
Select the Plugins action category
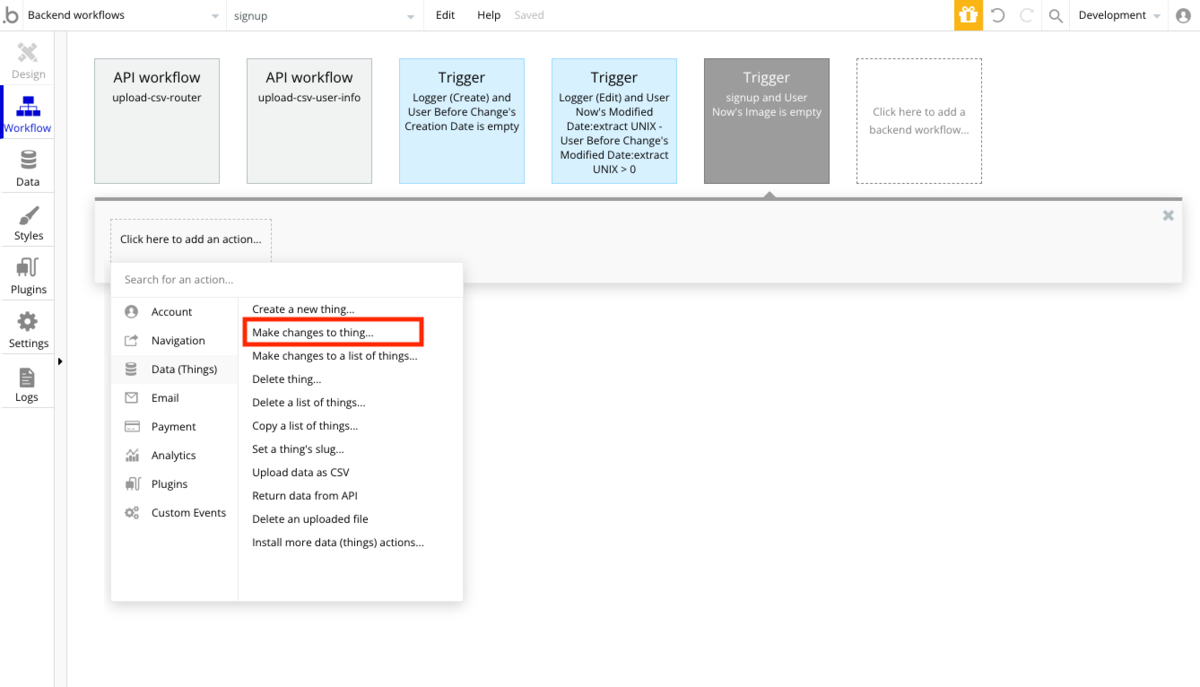click(x=174, y=484)
